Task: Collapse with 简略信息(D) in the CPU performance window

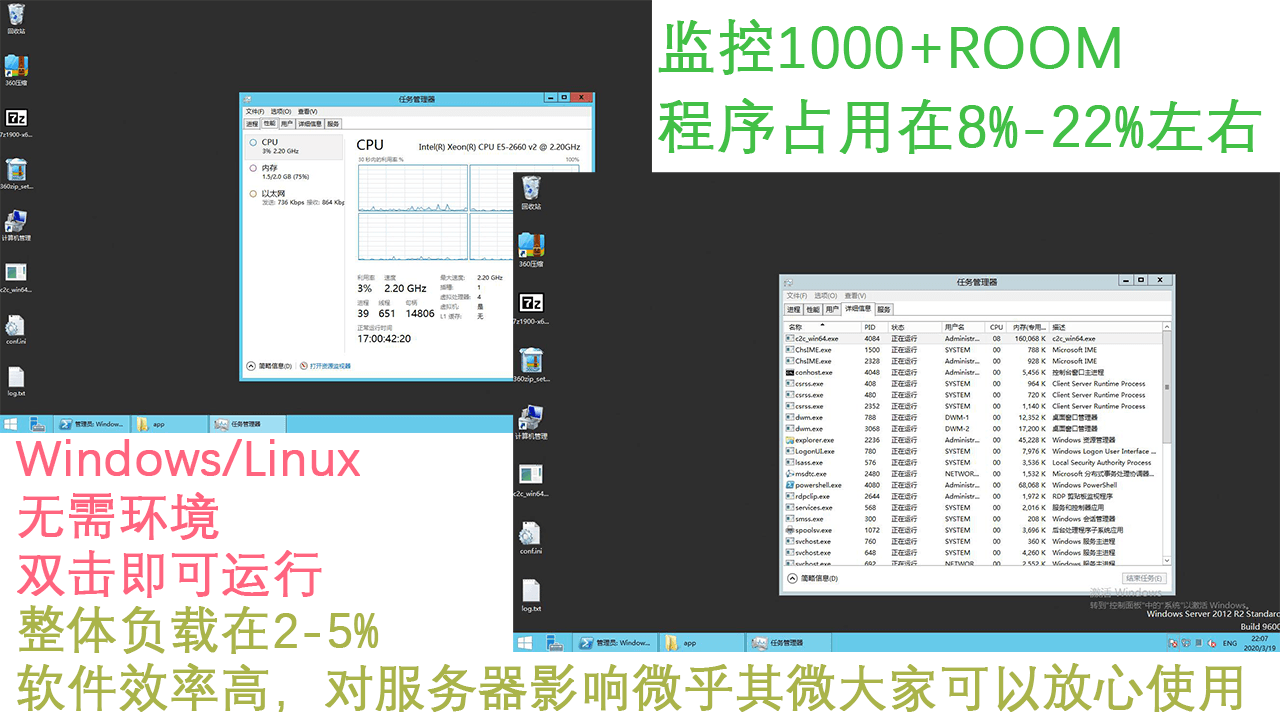Action: [270, 366]
